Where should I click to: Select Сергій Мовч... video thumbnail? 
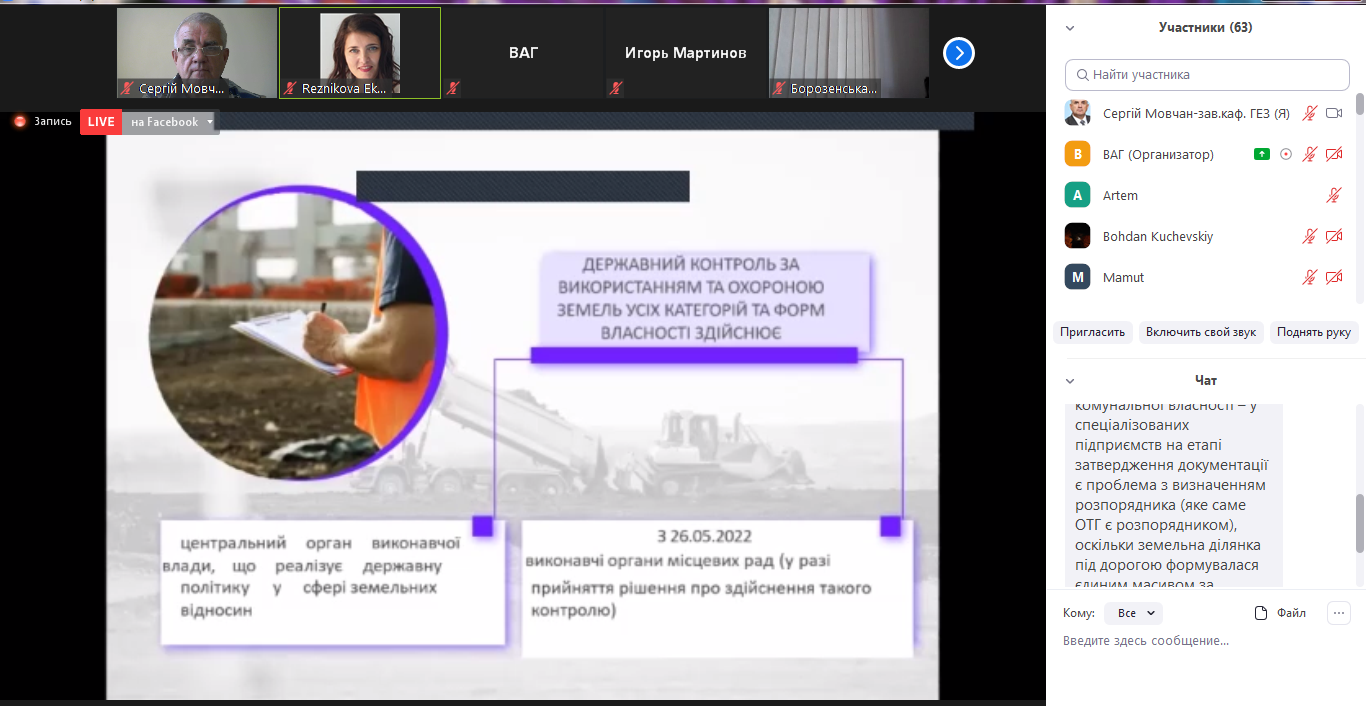click(x=197, y=53)
